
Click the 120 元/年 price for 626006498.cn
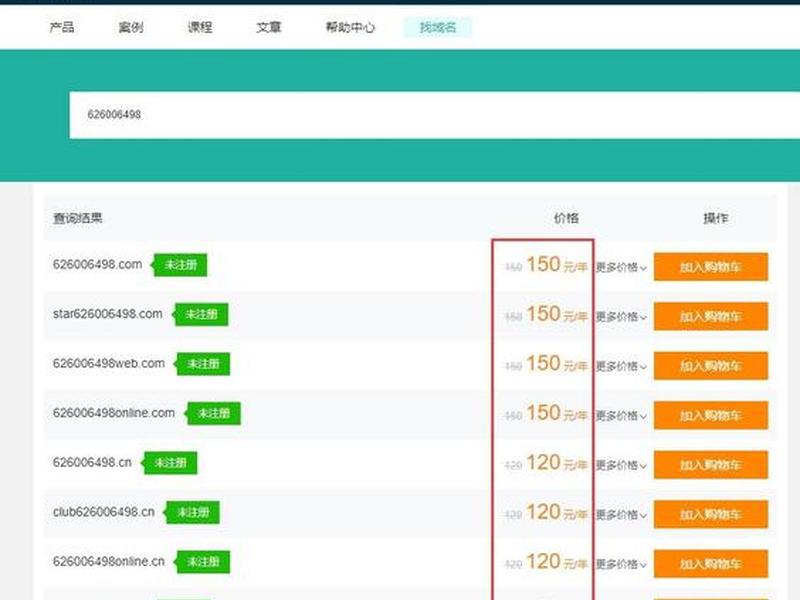point(557,463)
